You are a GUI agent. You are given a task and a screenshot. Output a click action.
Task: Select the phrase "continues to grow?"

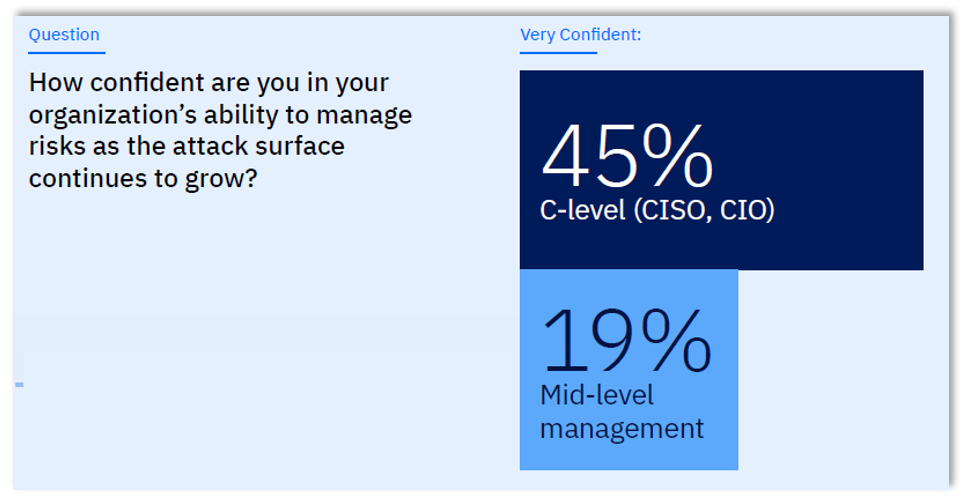click(143, 179)
